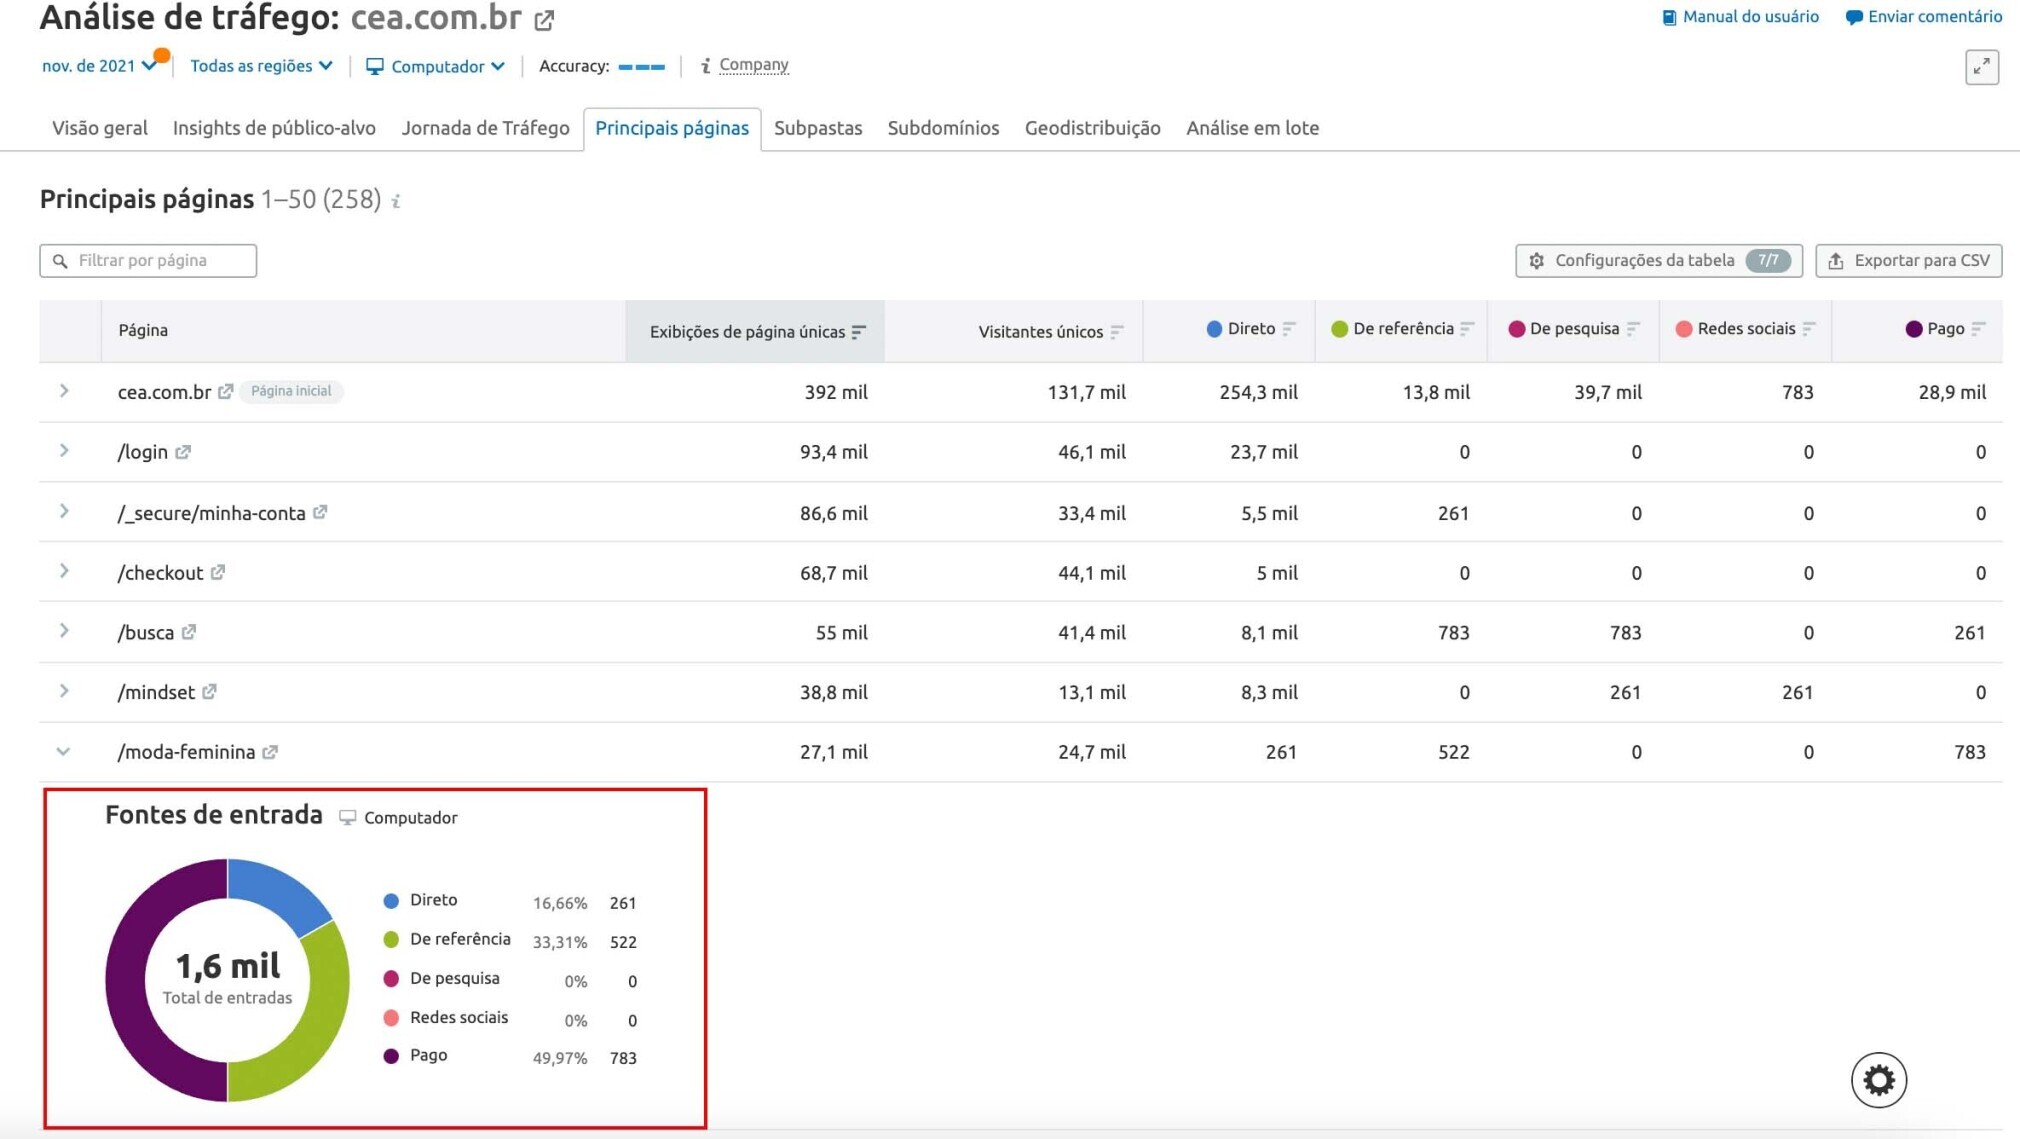Switch to Análise em lote tab

(x=1252, y=128)
